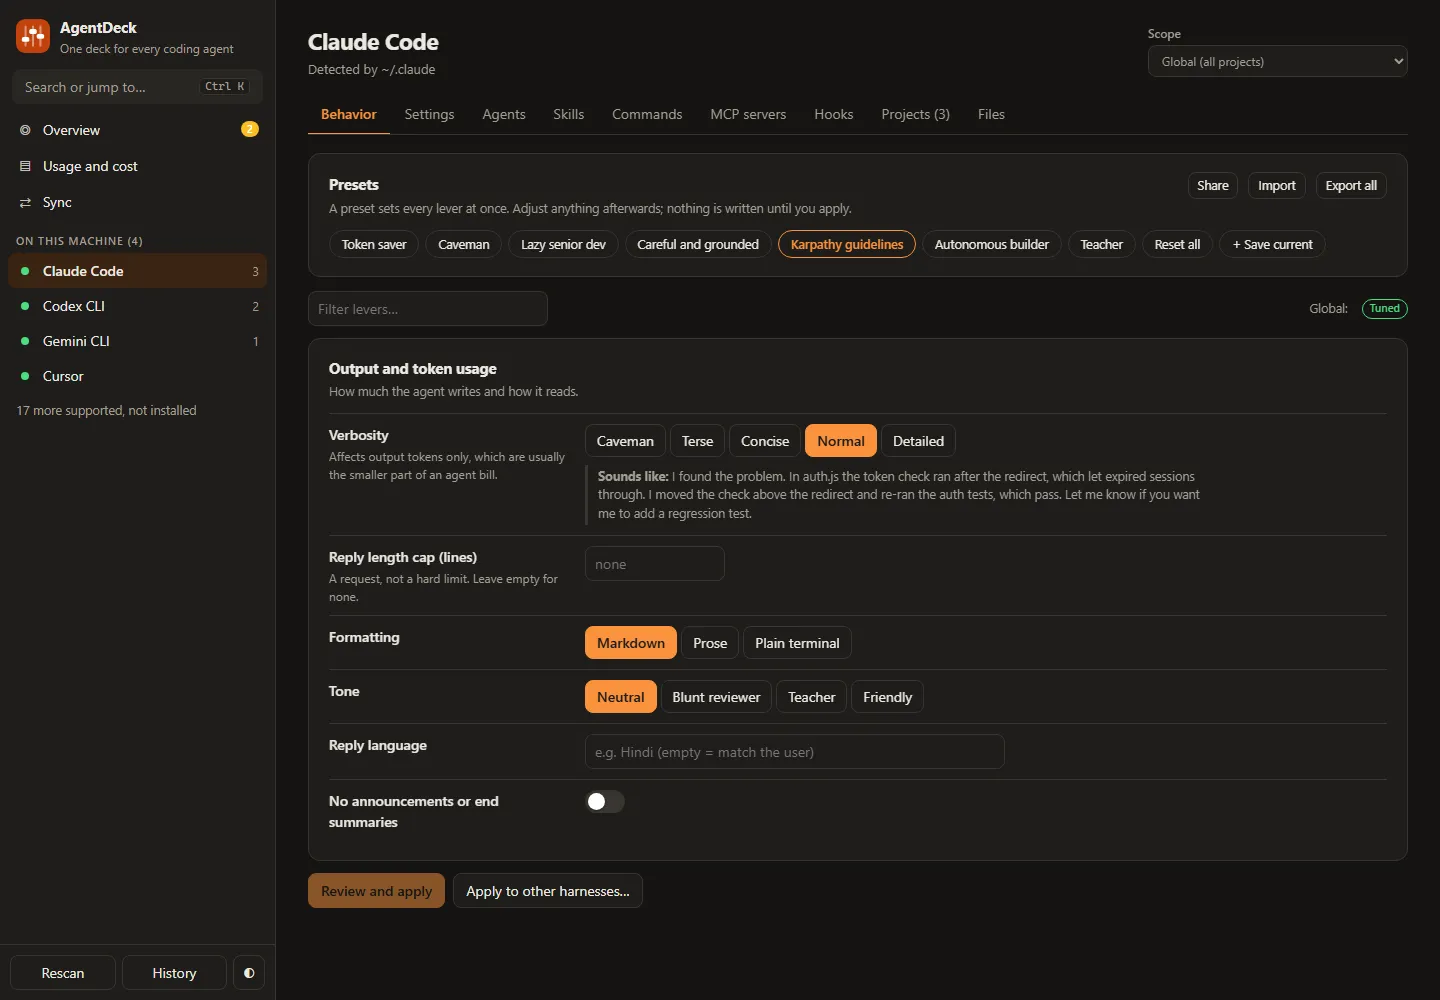1440x1000 pixels.
Task: Set verbosity to Terse
Action: pyautogui.click(x=697, y=441)
